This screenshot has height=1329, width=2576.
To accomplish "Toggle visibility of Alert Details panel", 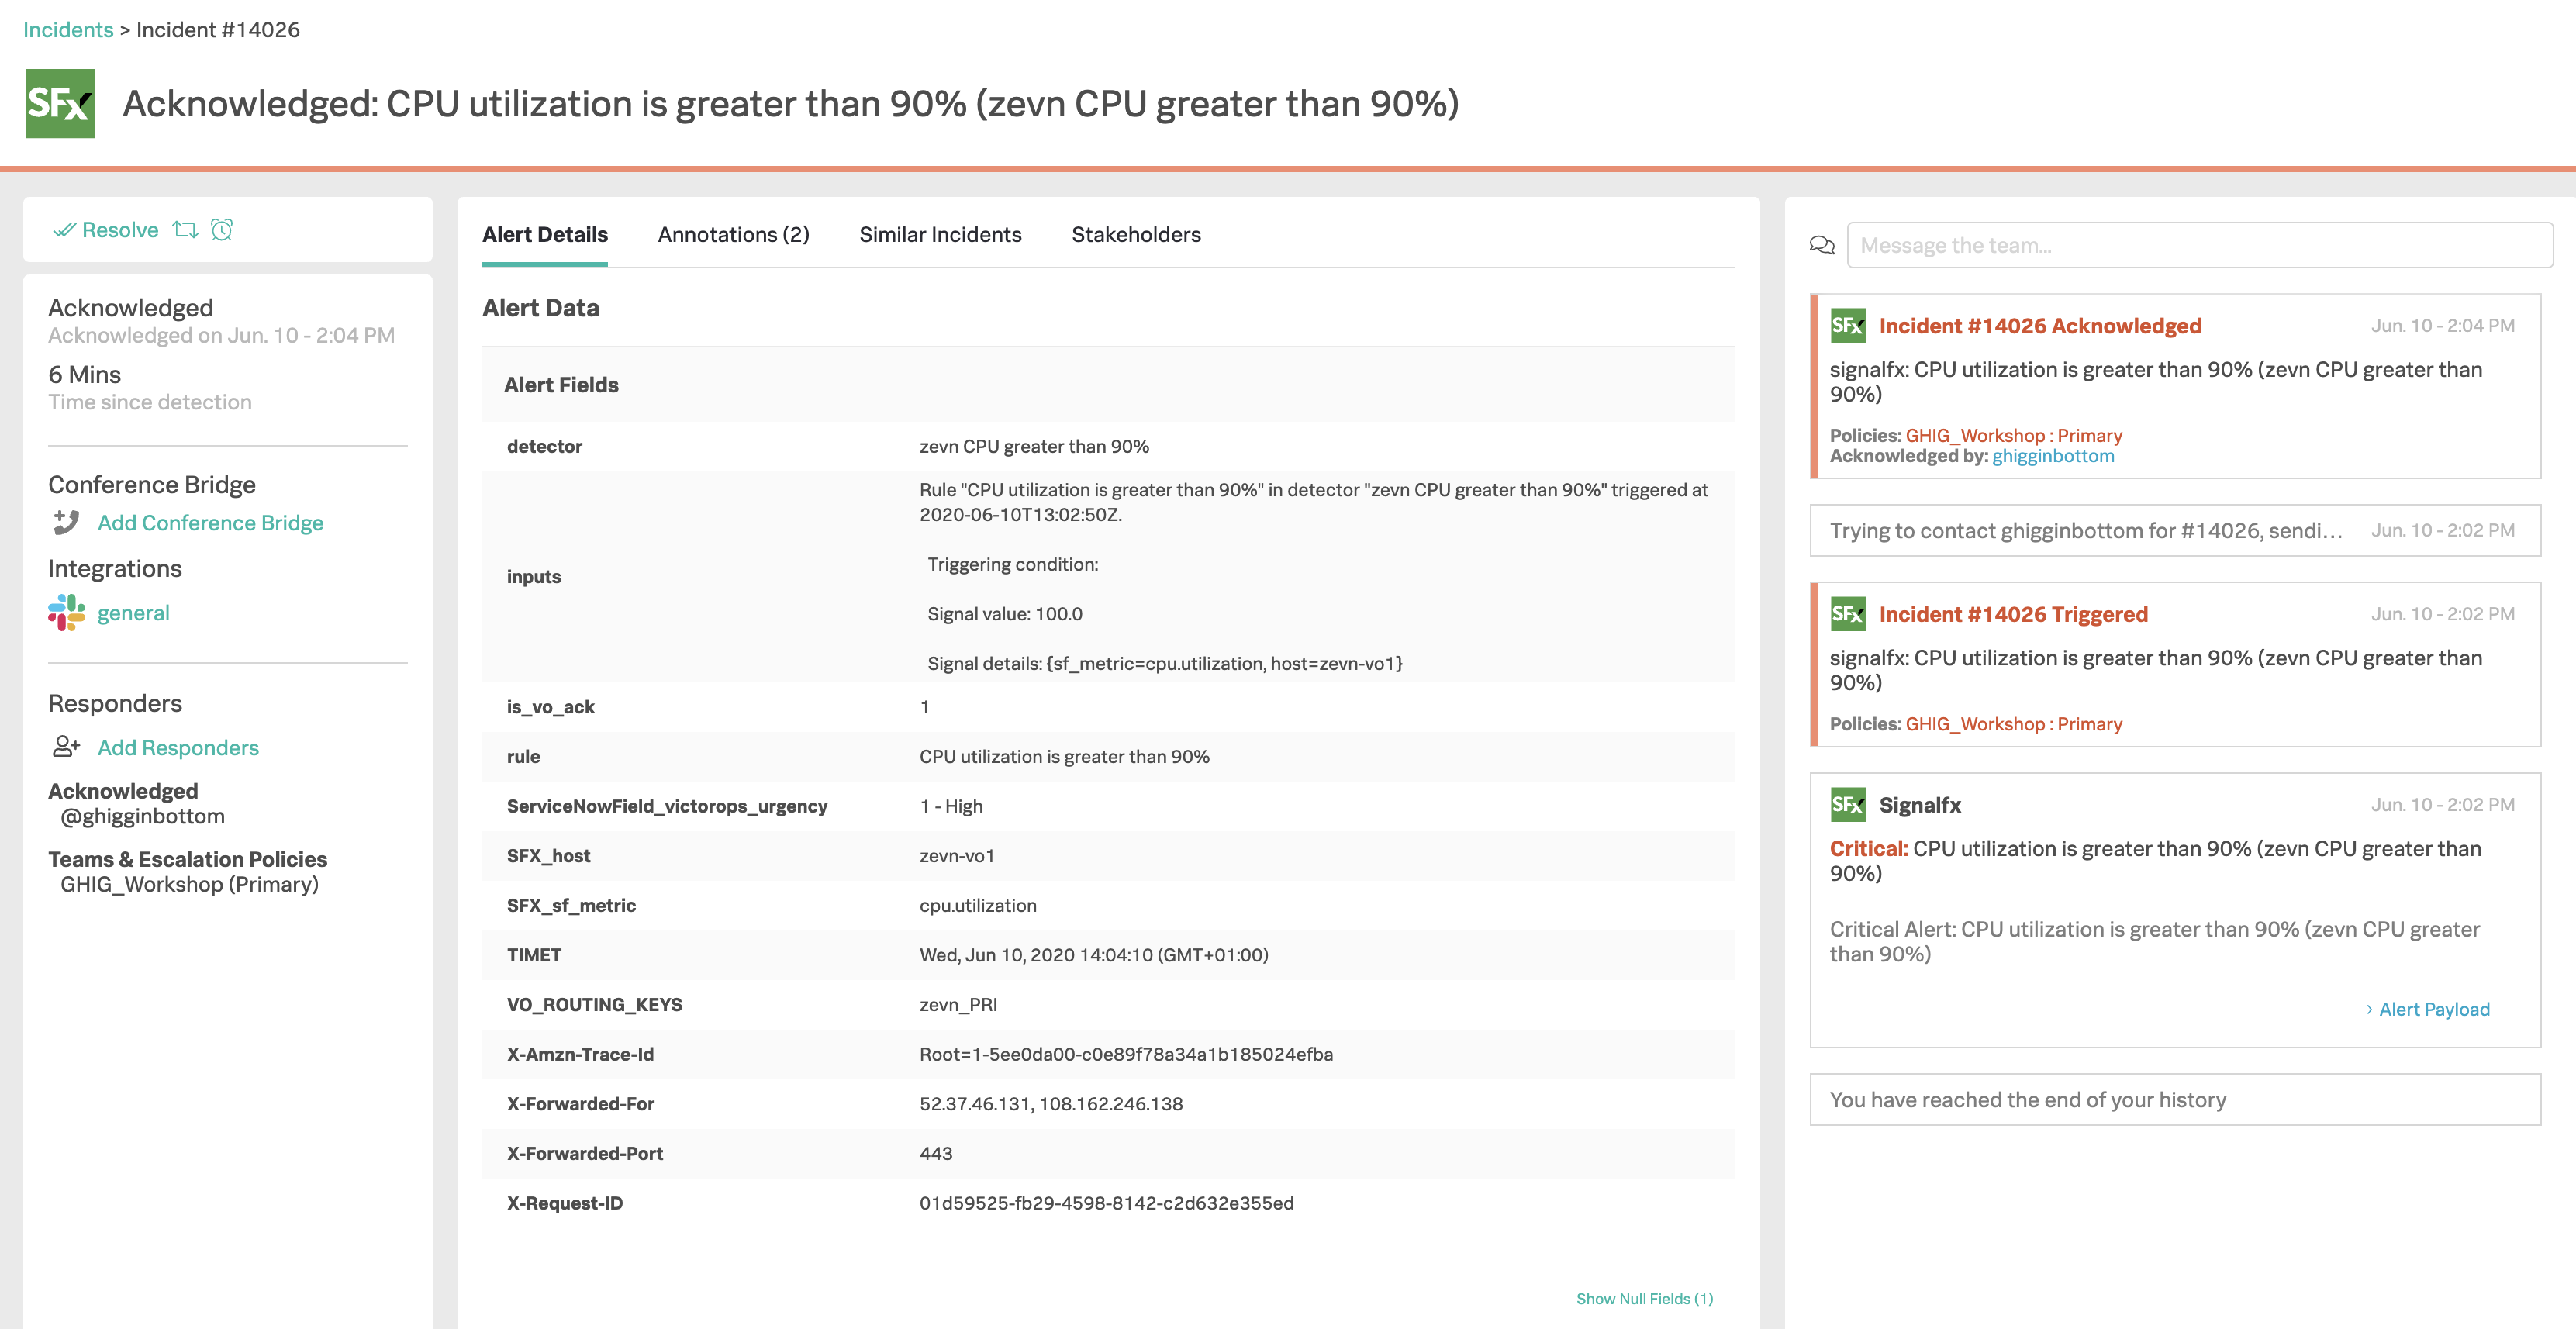I will [544, 234].
